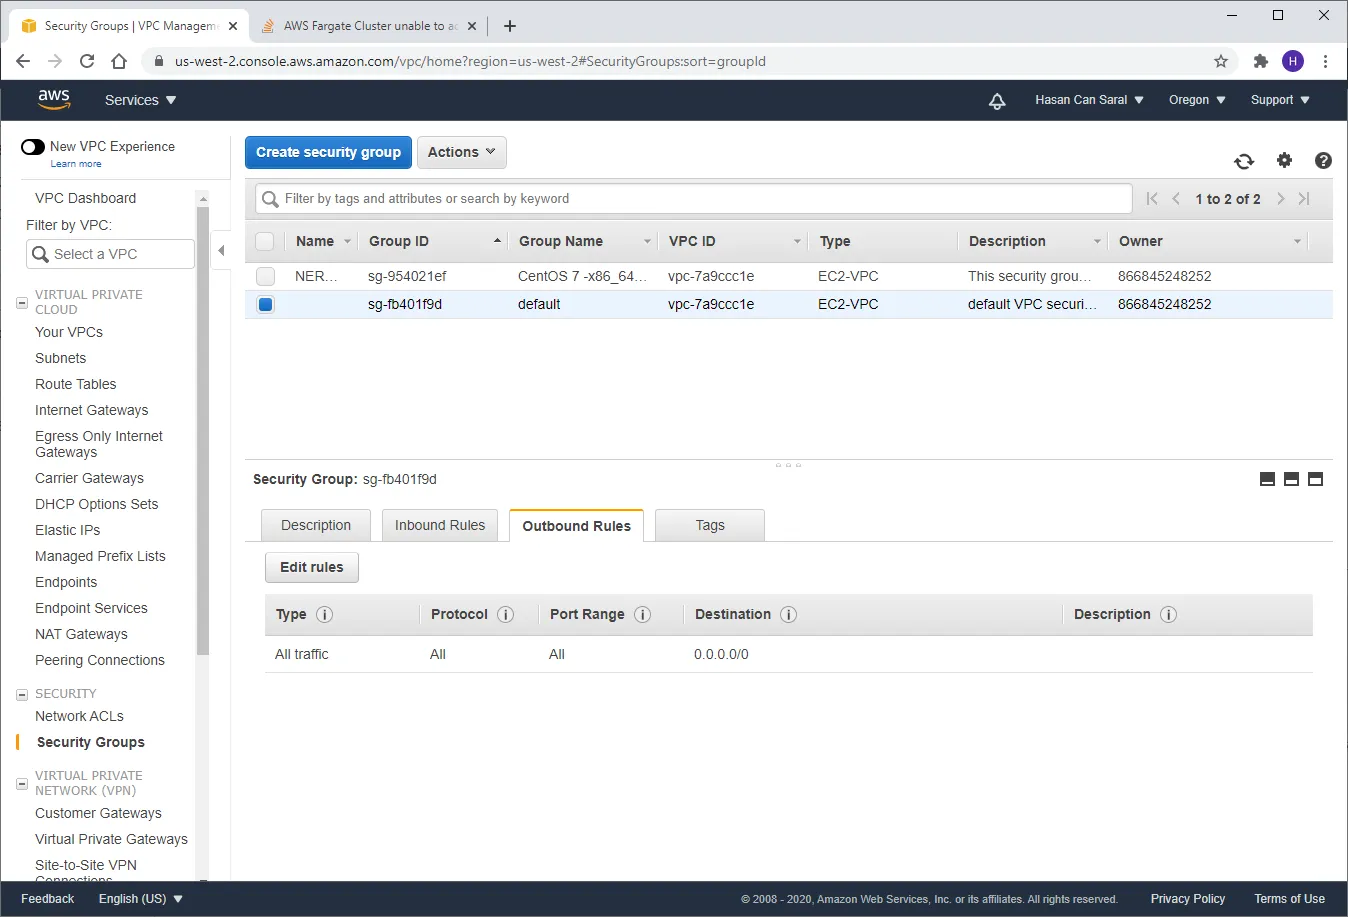Open the help question mark icon
Image resolution: width=1348 pixels, height=917 pixels.
1323,160
